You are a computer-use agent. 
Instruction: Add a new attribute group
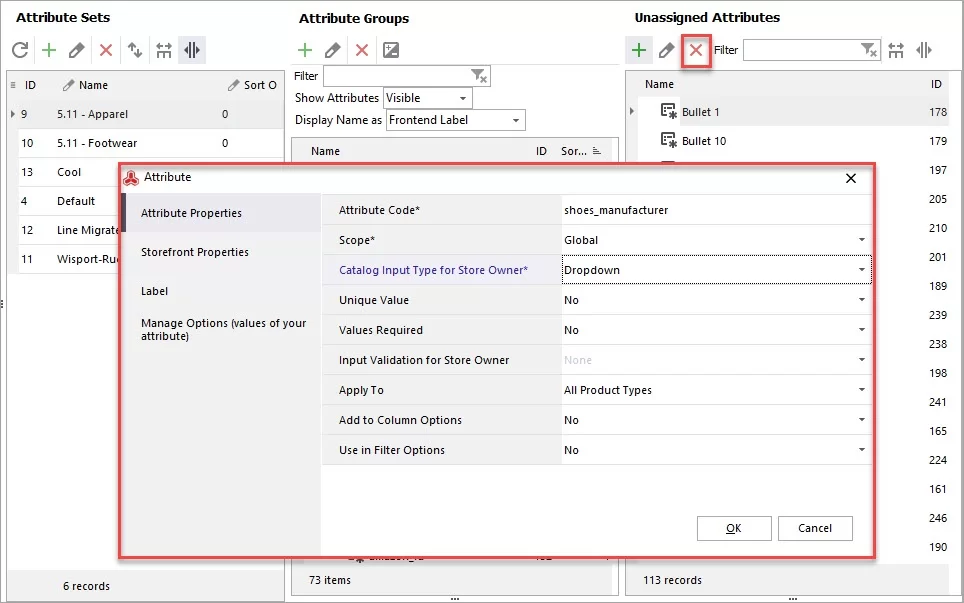pyautogui.click(x=305, y=50)
